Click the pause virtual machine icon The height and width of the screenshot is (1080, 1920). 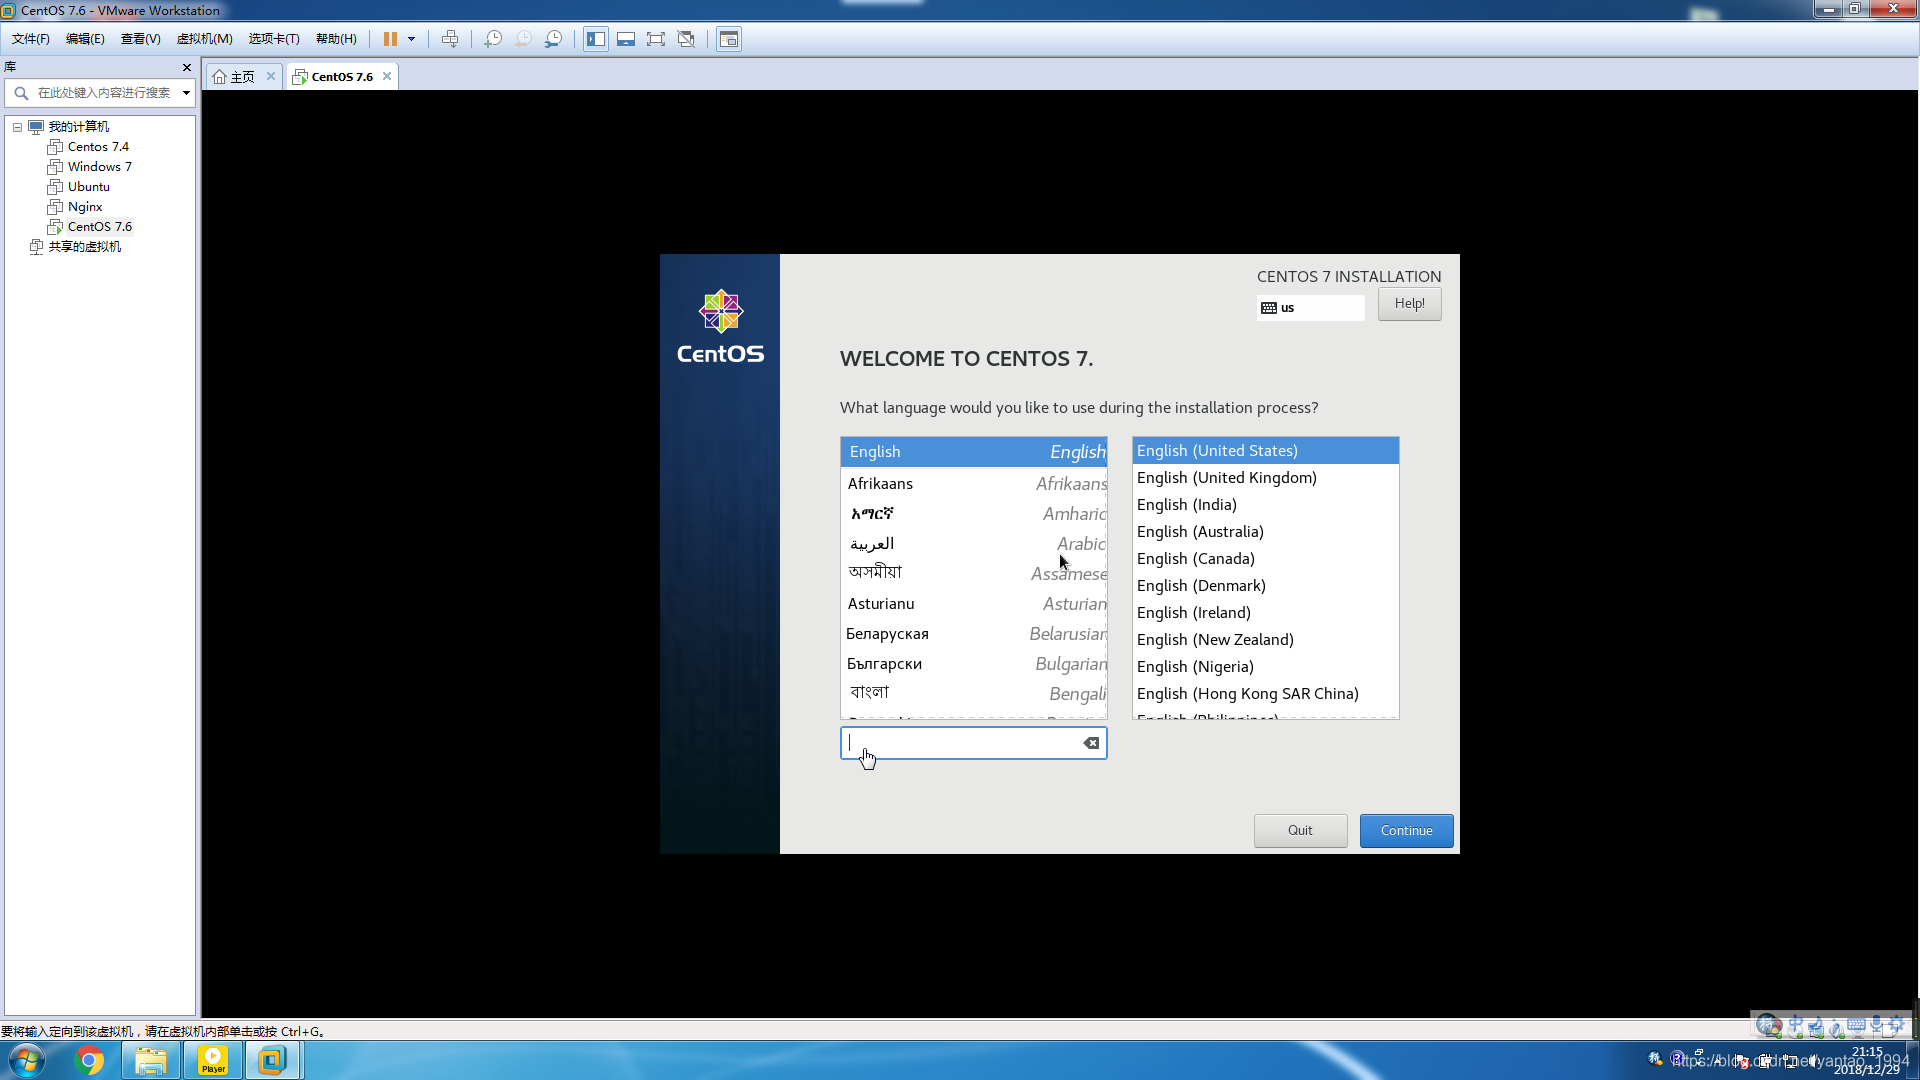pyautogui.click(x=390, y=39)
